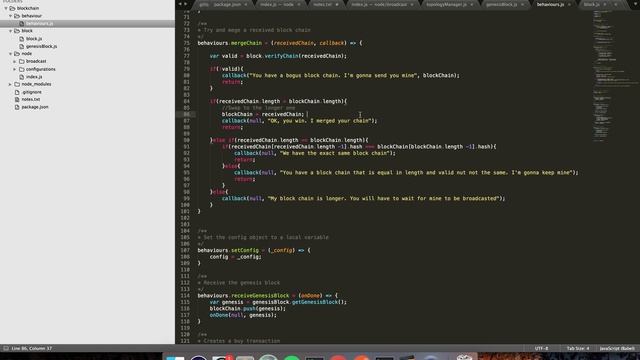Click the 'config = _config;' line
Image resolution: width=640 pixels, height=360 pixels.
click(236, 257)
